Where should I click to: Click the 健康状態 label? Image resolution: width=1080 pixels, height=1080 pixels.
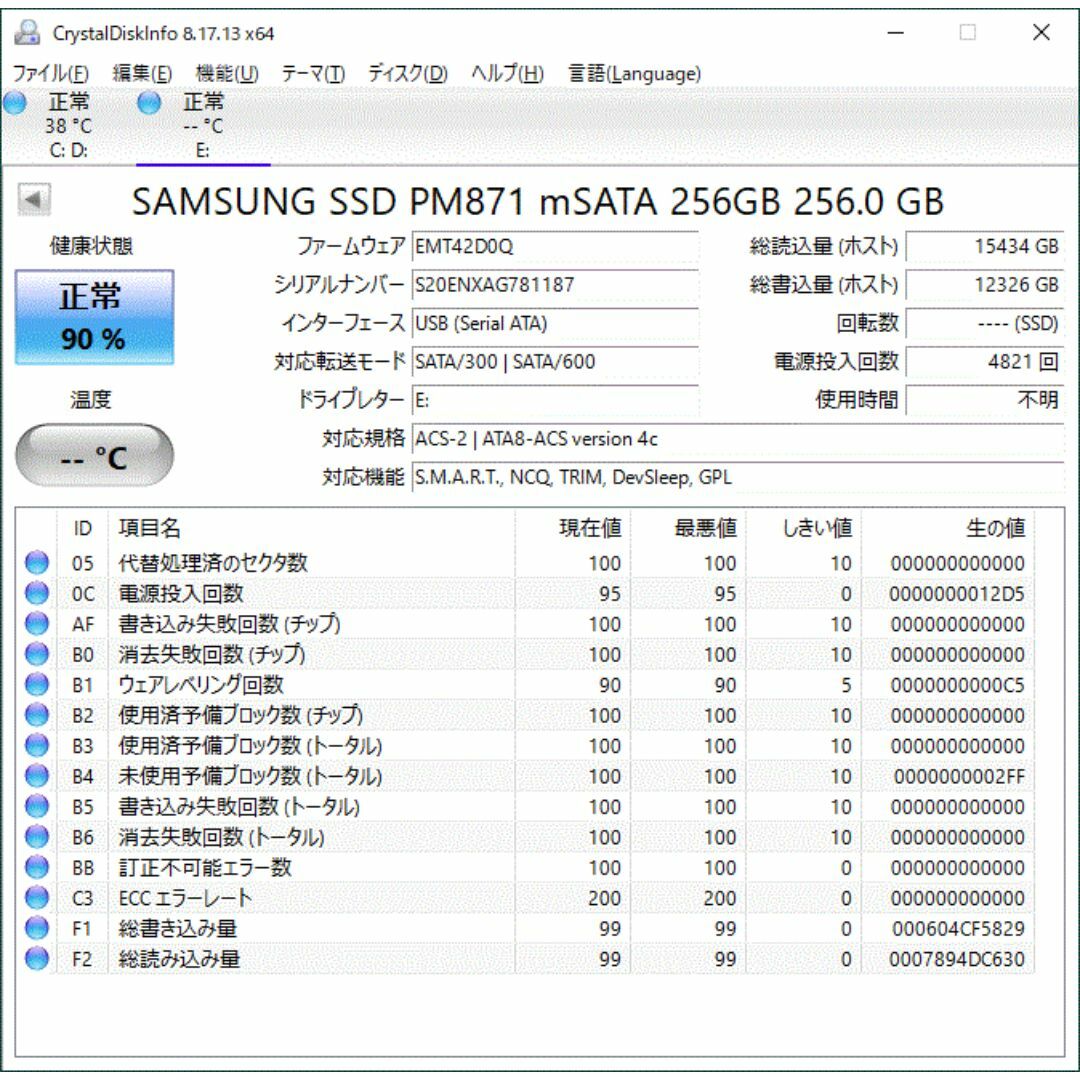click(x=91, y=246)
